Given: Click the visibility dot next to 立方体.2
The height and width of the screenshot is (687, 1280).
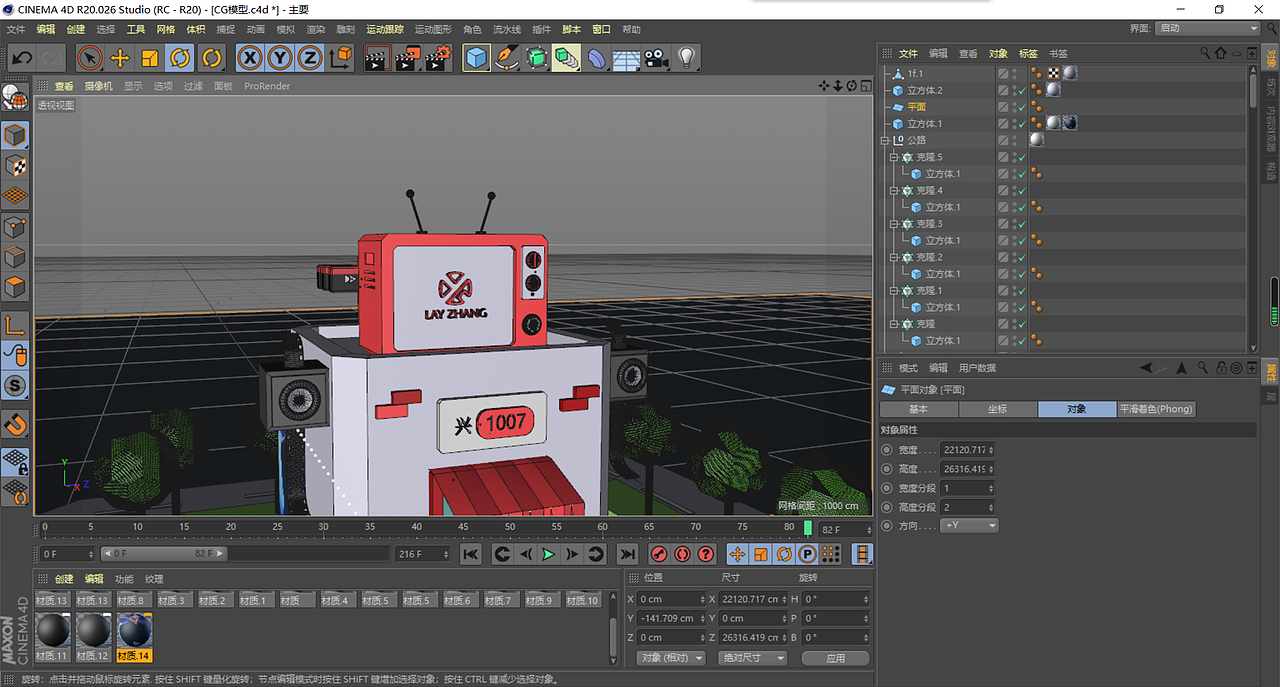Looking at the screenshot, I should point(1014,86).
